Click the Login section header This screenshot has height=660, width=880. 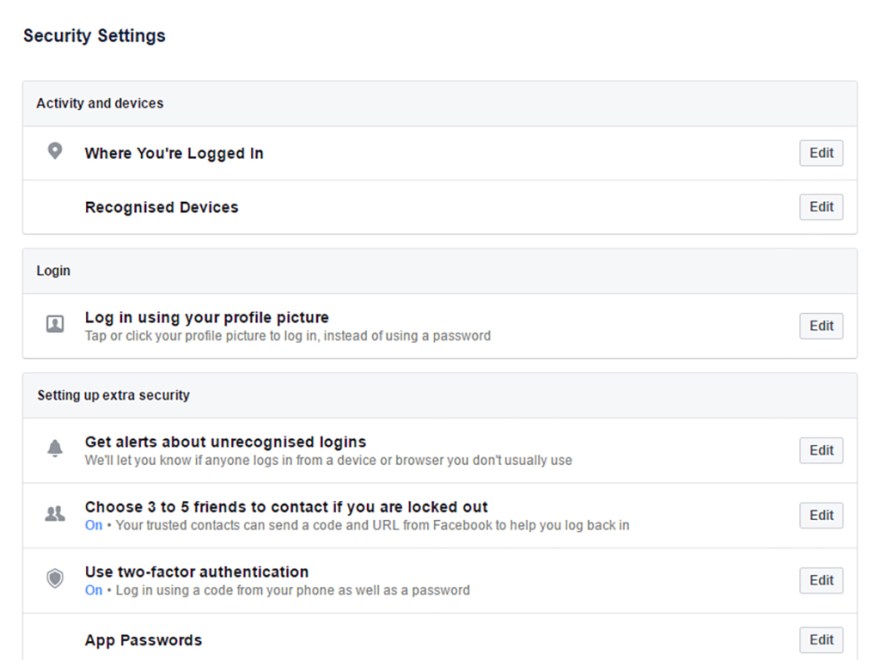53,270
